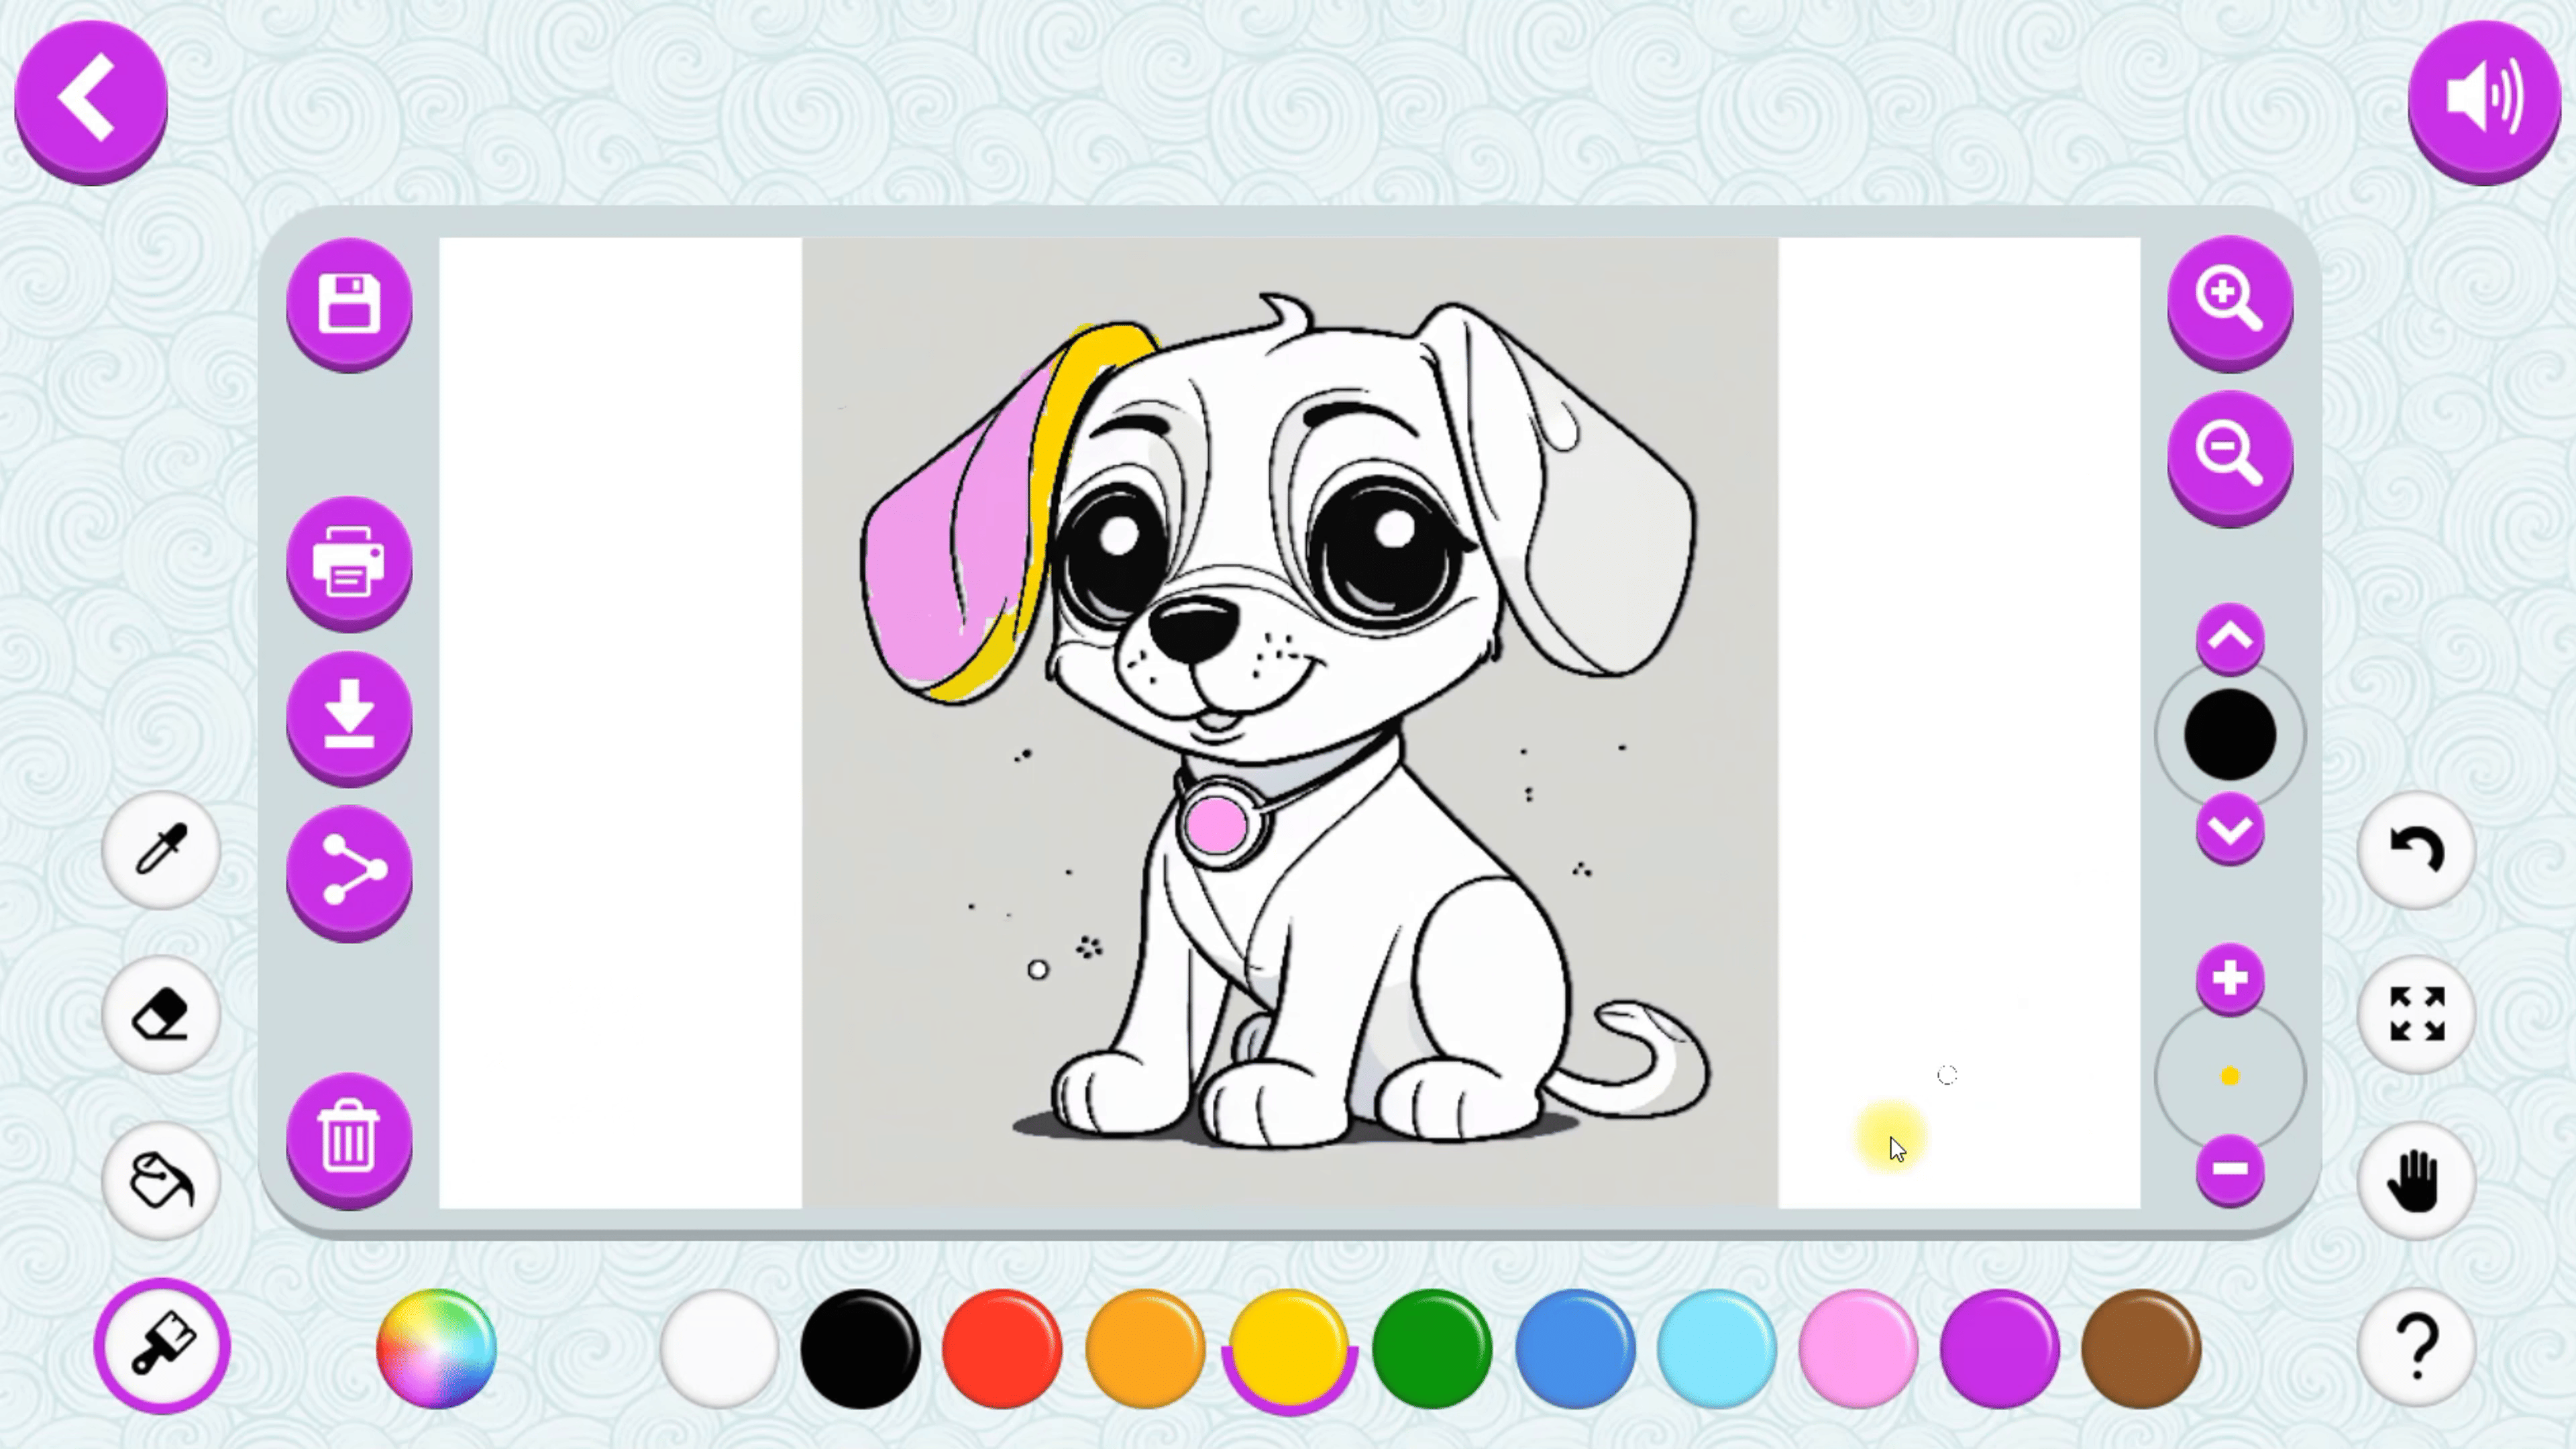Toggle fullscreen mode with arrows icon
Viewport: 2576px width, 1449px height.
2416,1014
